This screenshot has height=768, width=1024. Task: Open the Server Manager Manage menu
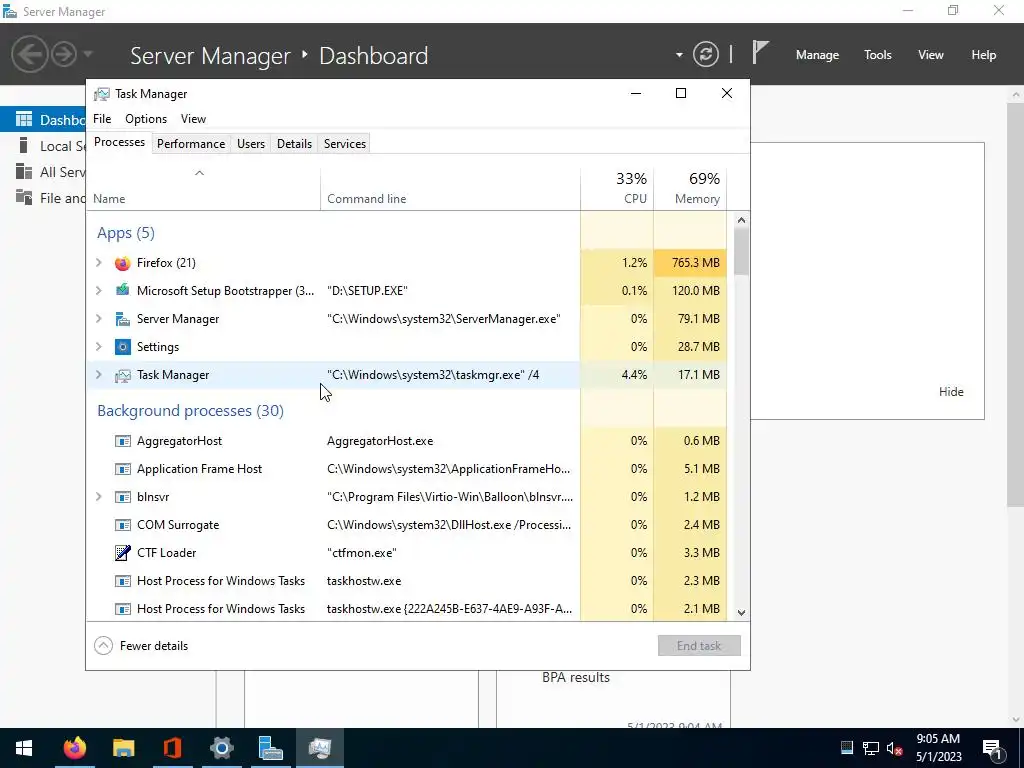pos(817,55)
